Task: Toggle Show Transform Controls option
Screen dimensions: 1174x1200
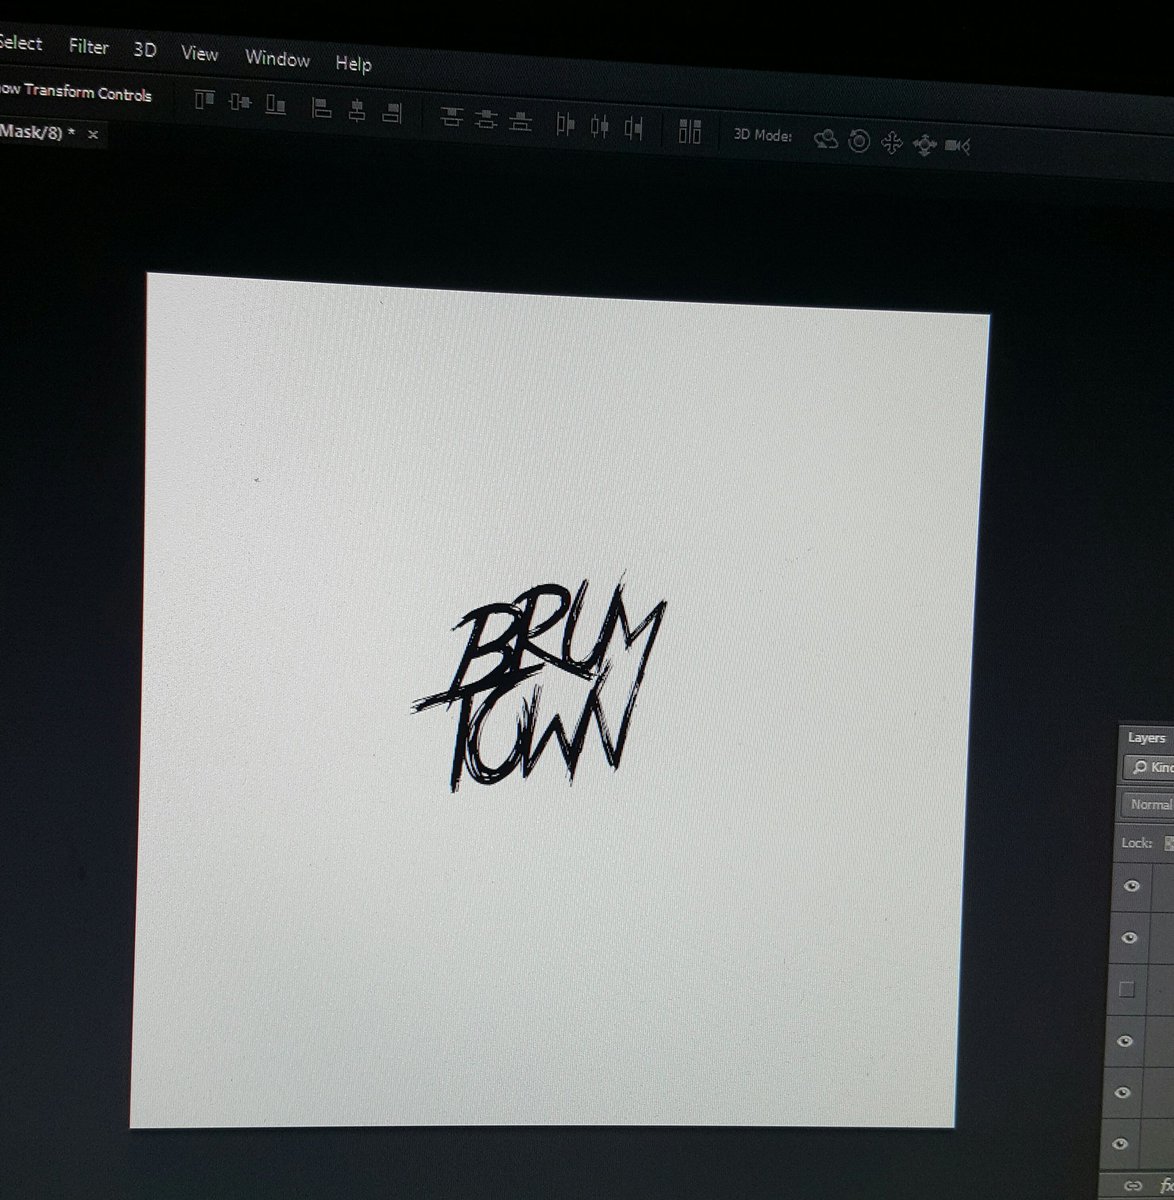Action: click(76, 92)
